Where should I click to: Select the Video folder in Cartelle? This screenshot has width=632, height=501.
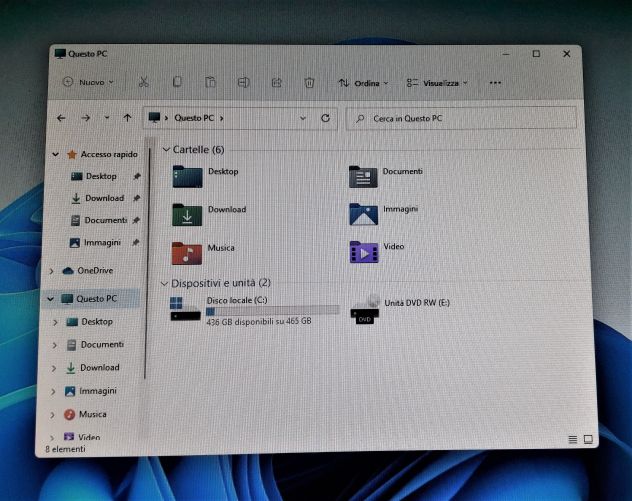pyautogui.click(x=377, y=252)
